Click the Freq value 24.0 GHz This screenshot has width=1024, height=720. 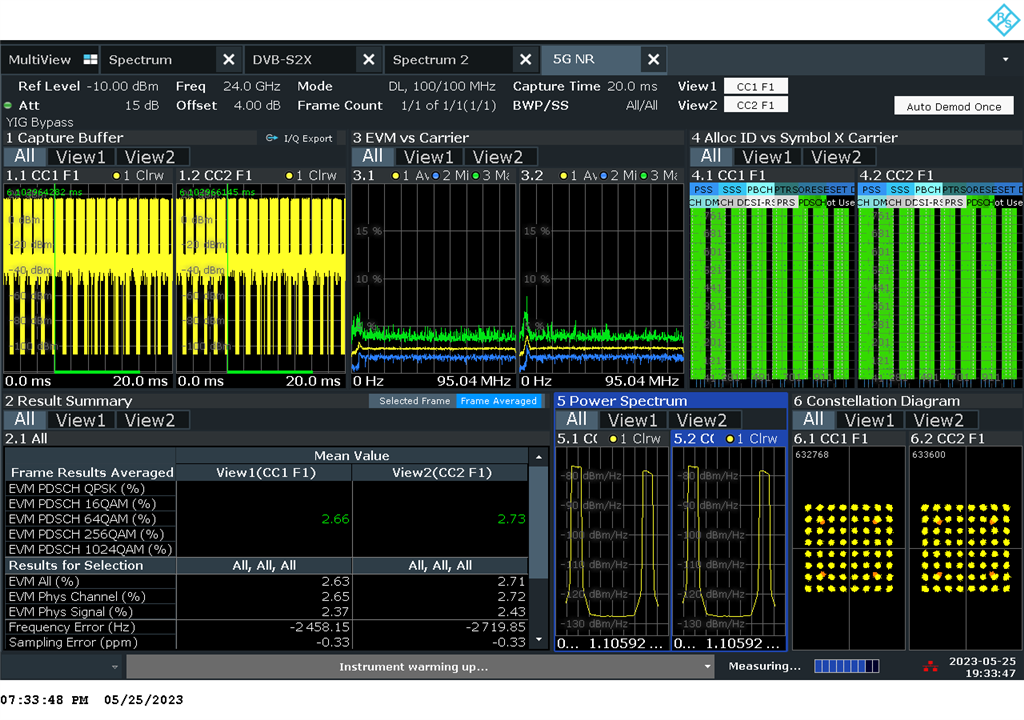251,86
